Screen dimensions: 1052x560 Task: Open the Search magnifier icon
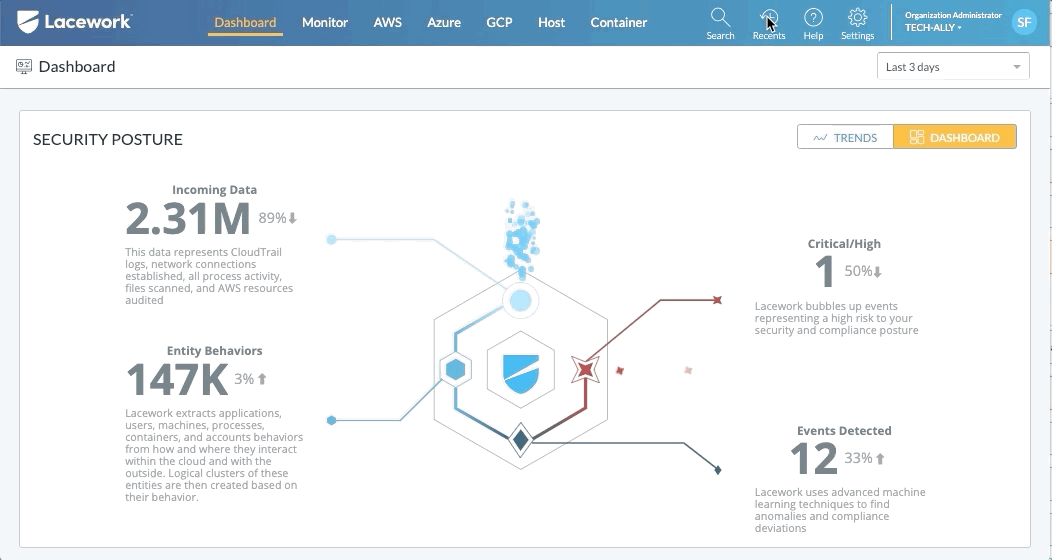click(x=720, y=18)
